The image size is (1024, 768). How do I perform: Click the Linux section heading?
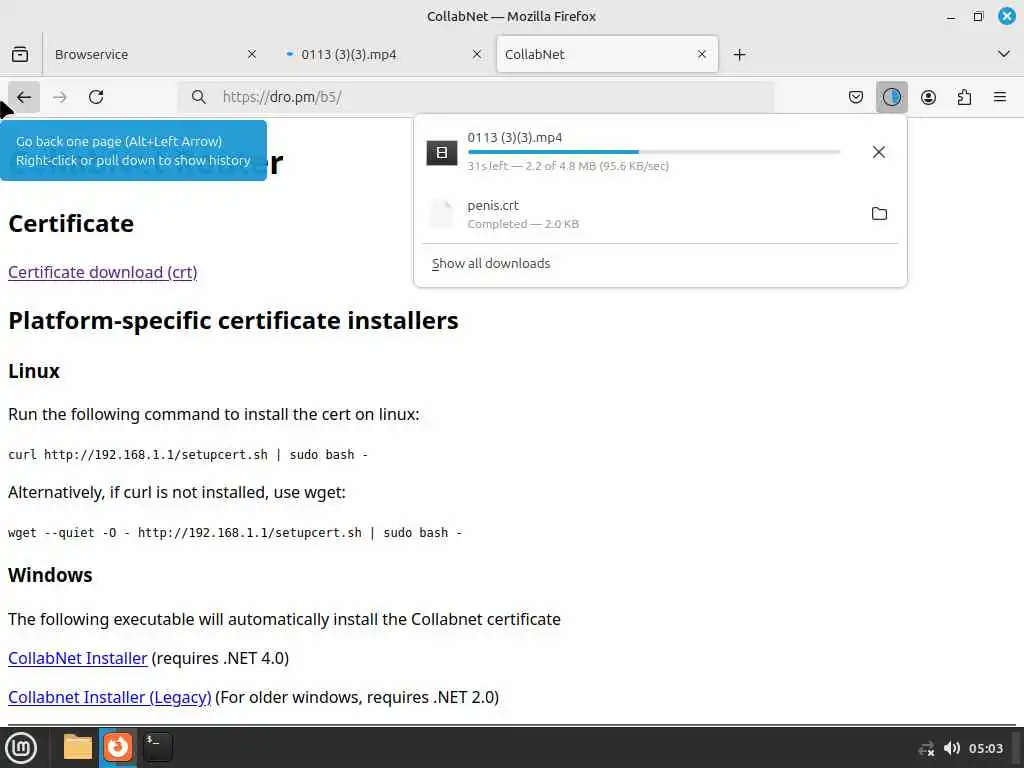click(x=34, y=371)
